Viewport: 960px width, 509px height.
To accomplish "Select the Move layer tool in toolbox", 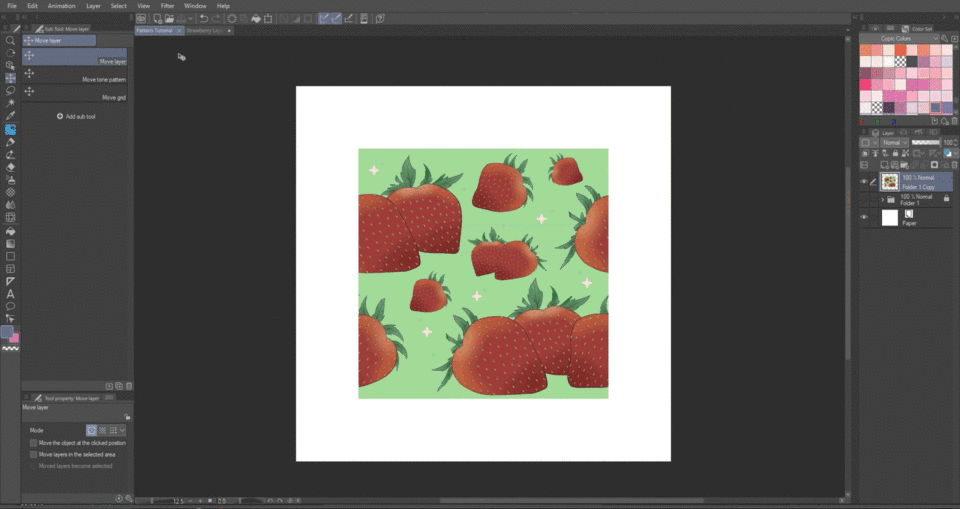I will (x=10, y=78).
